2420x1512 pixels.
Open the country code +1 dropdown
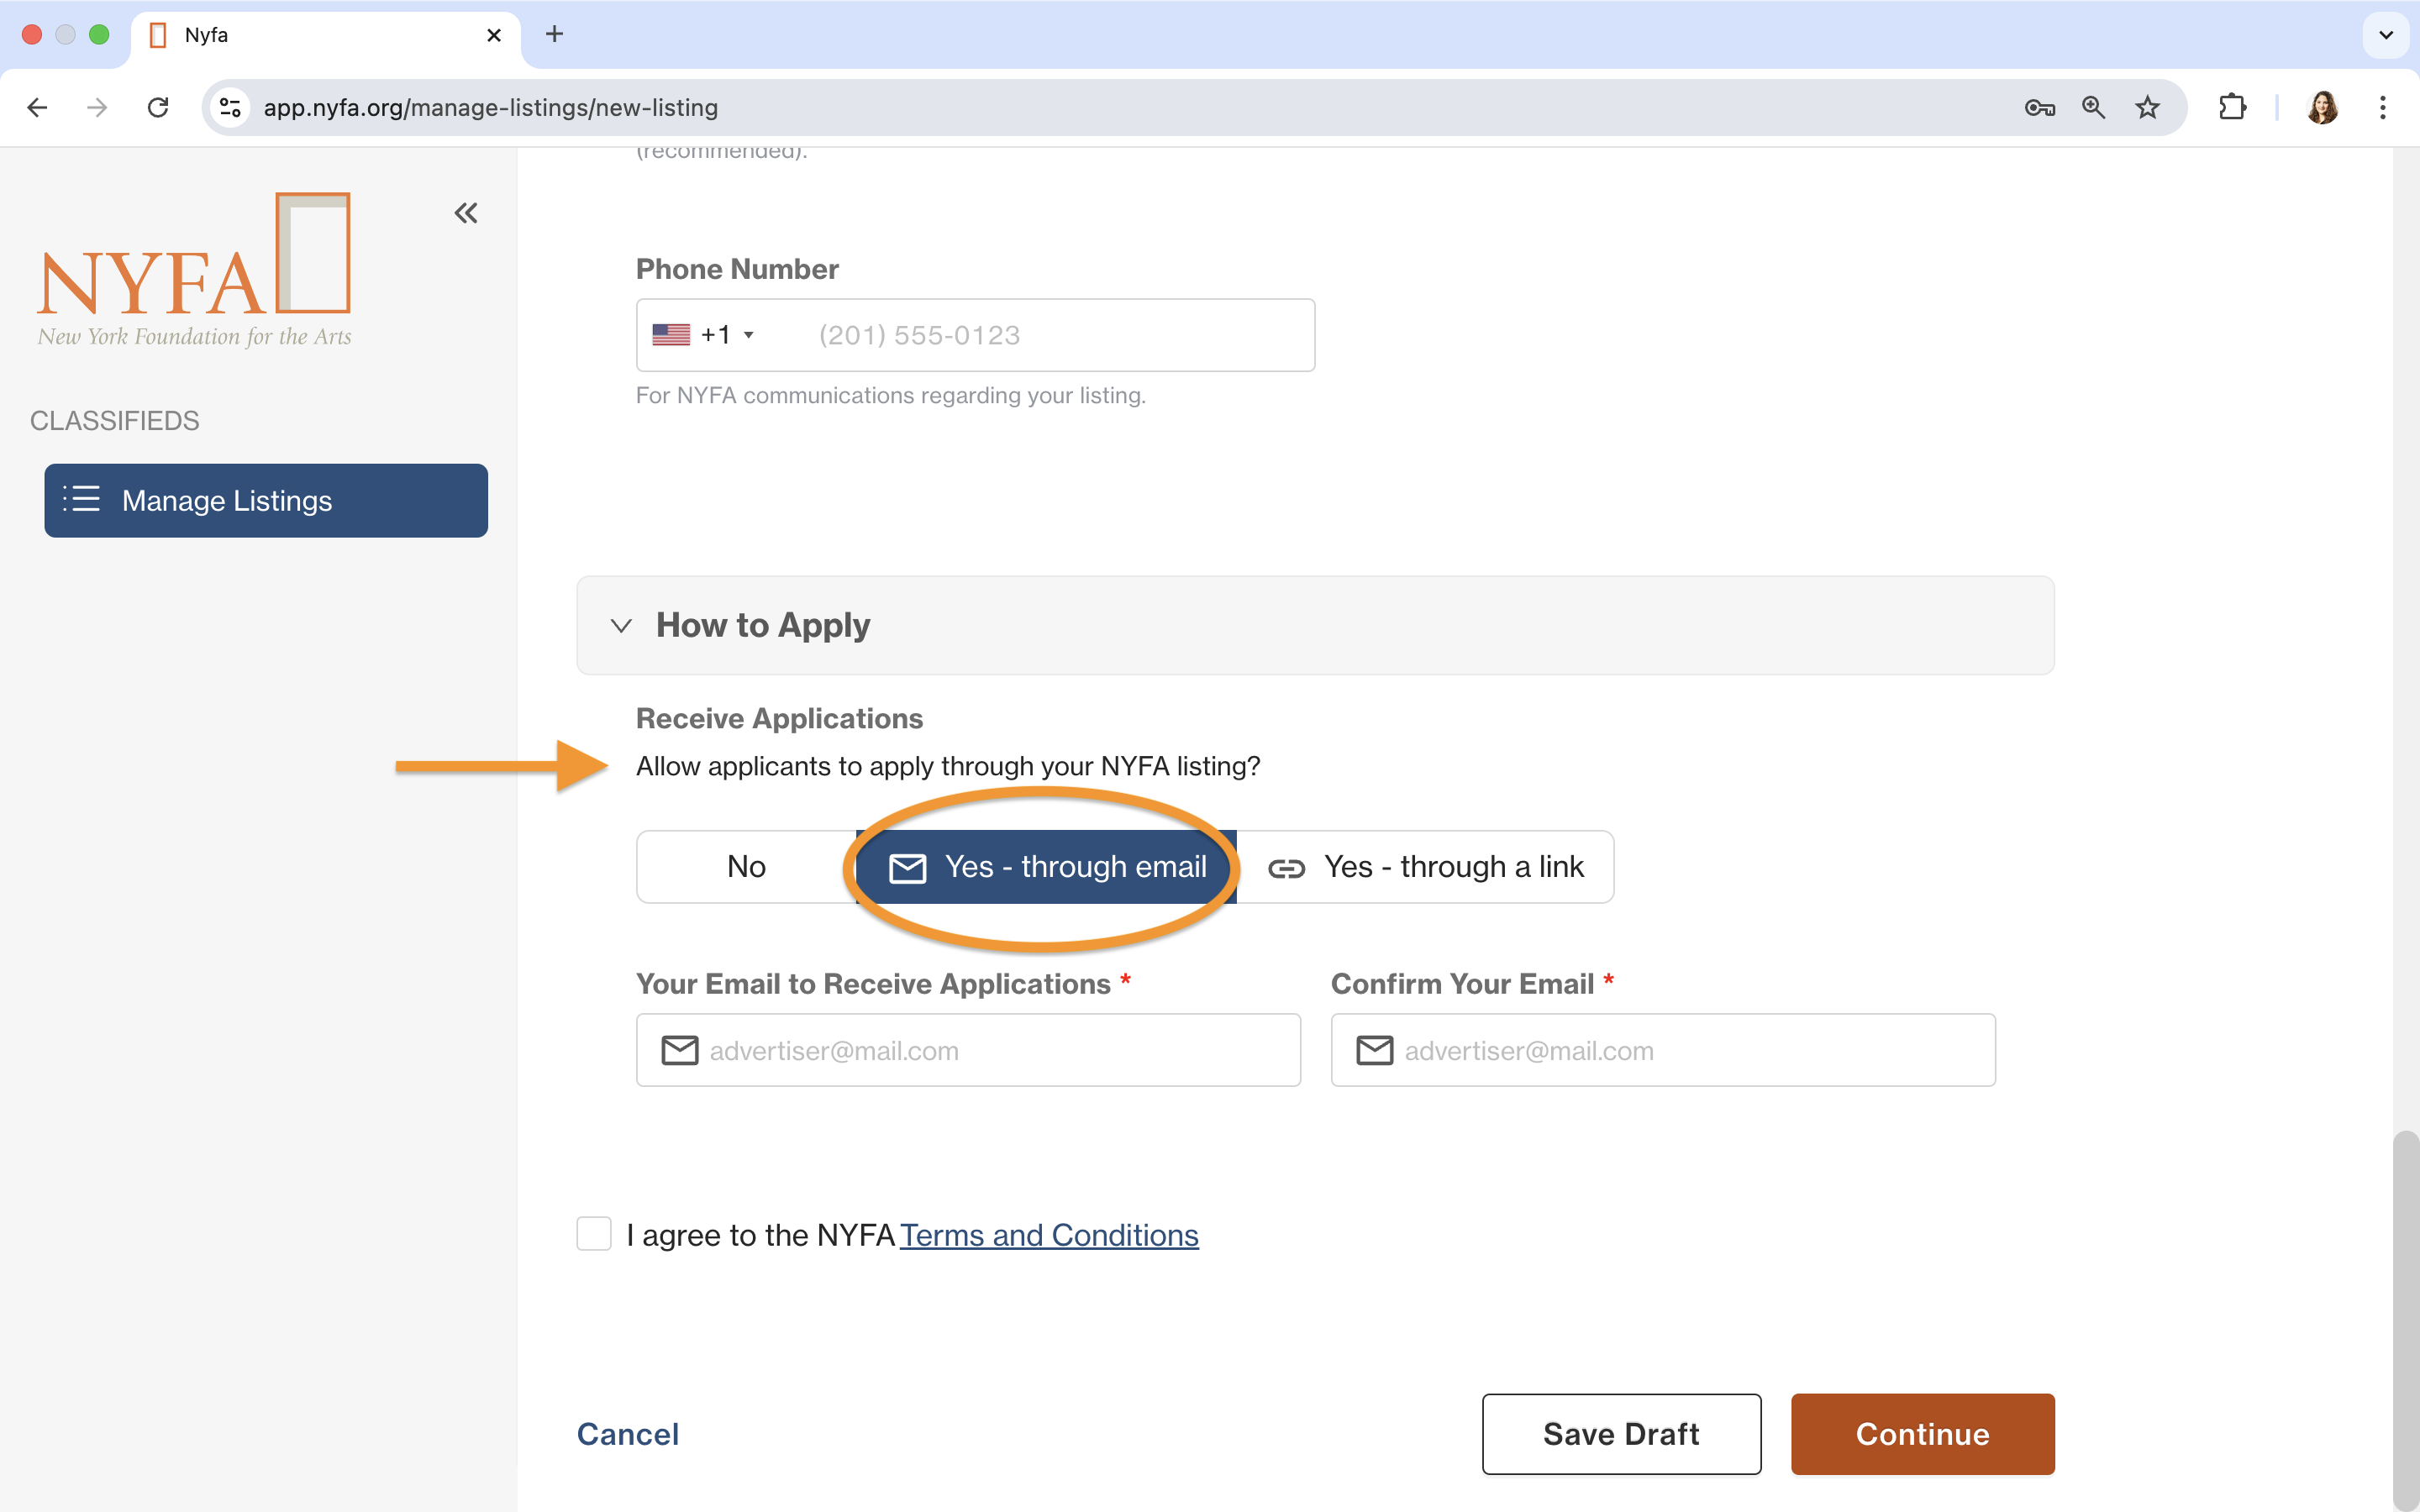704,335
